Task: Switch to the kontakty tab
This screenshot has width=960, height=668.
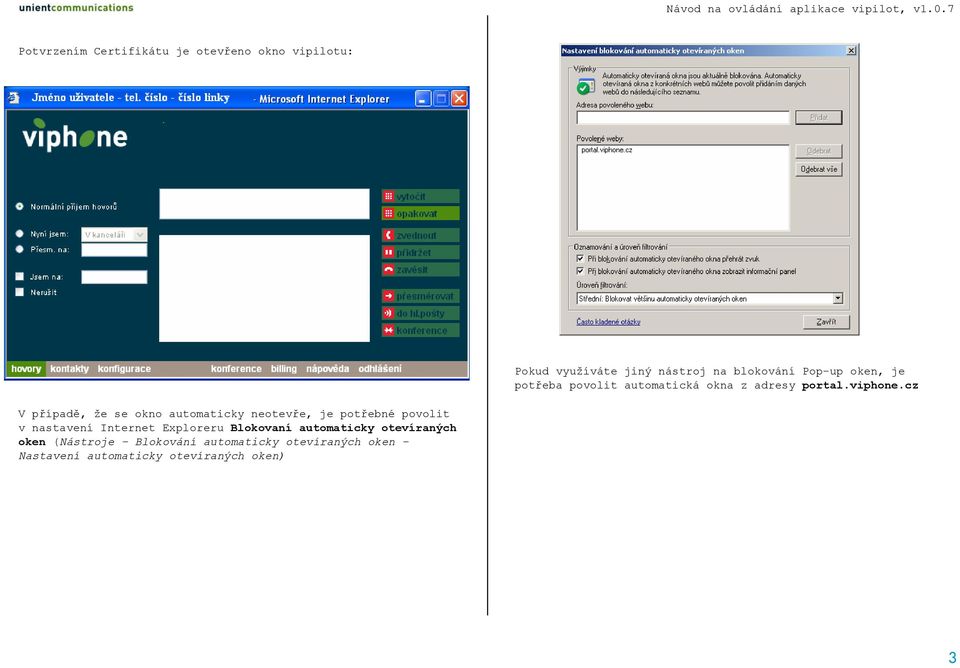Action: 69,369
